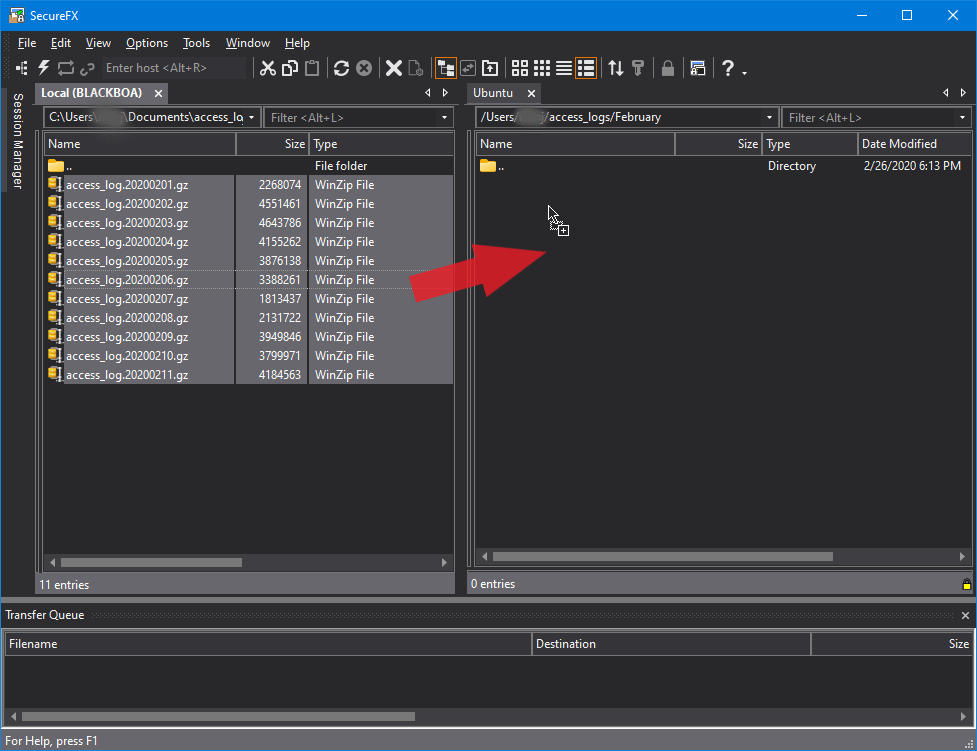Viewport: 977px width, 751px height.
Task: Open the Window menu
Action: click(247, 43)
